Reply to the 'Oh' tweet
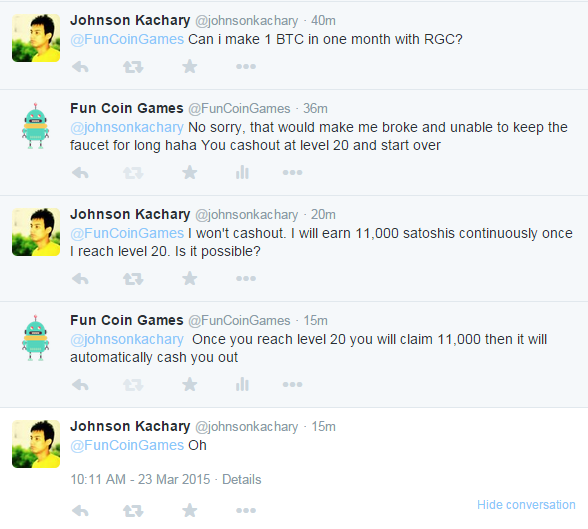 [x=80, y=511]
